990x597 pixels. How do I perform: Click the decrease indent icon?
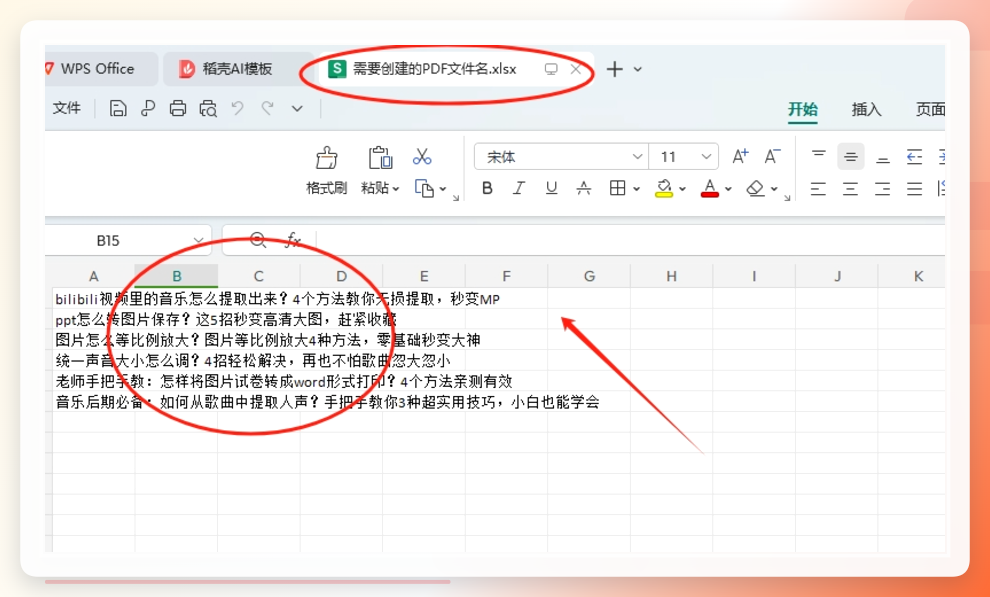(x=914, y=157)
